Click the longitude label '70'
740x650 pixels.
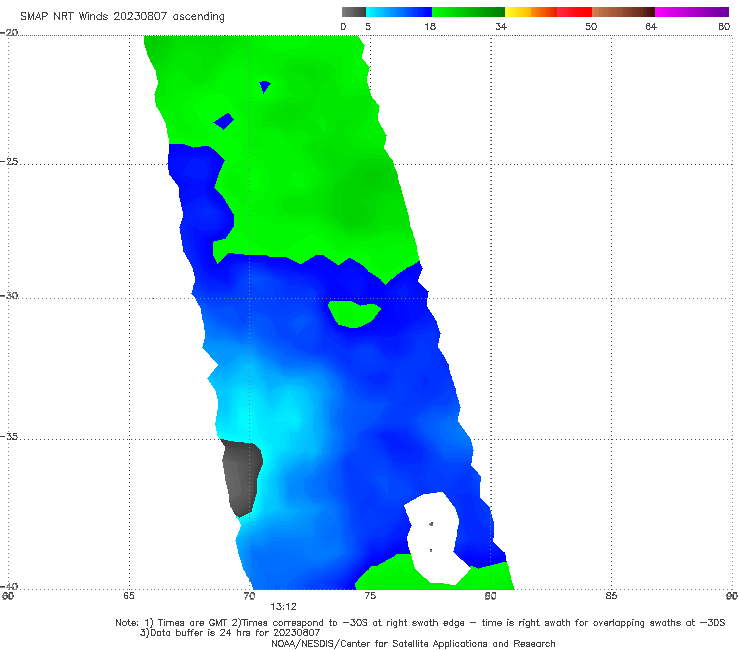coord(249,596)
